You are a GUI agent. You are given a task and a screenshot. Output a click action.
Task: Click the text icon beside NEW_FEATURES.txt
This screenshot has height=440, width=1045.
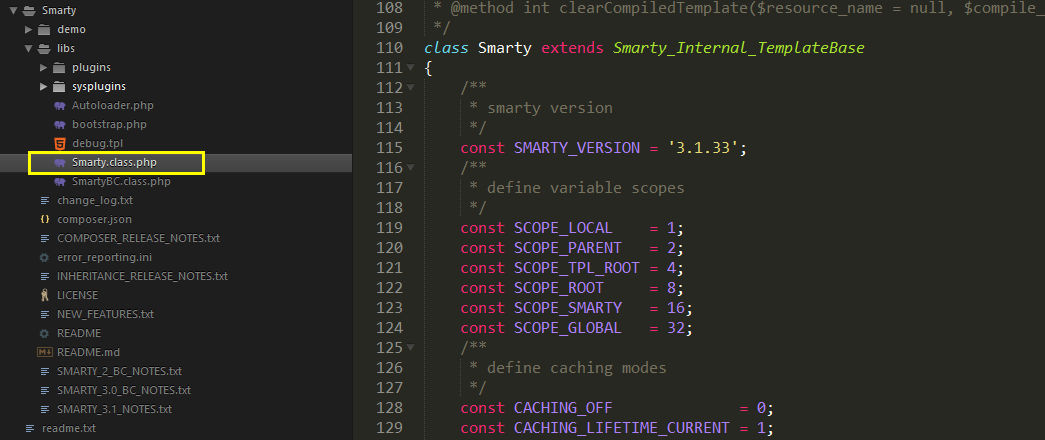click(x=45, y=314)
